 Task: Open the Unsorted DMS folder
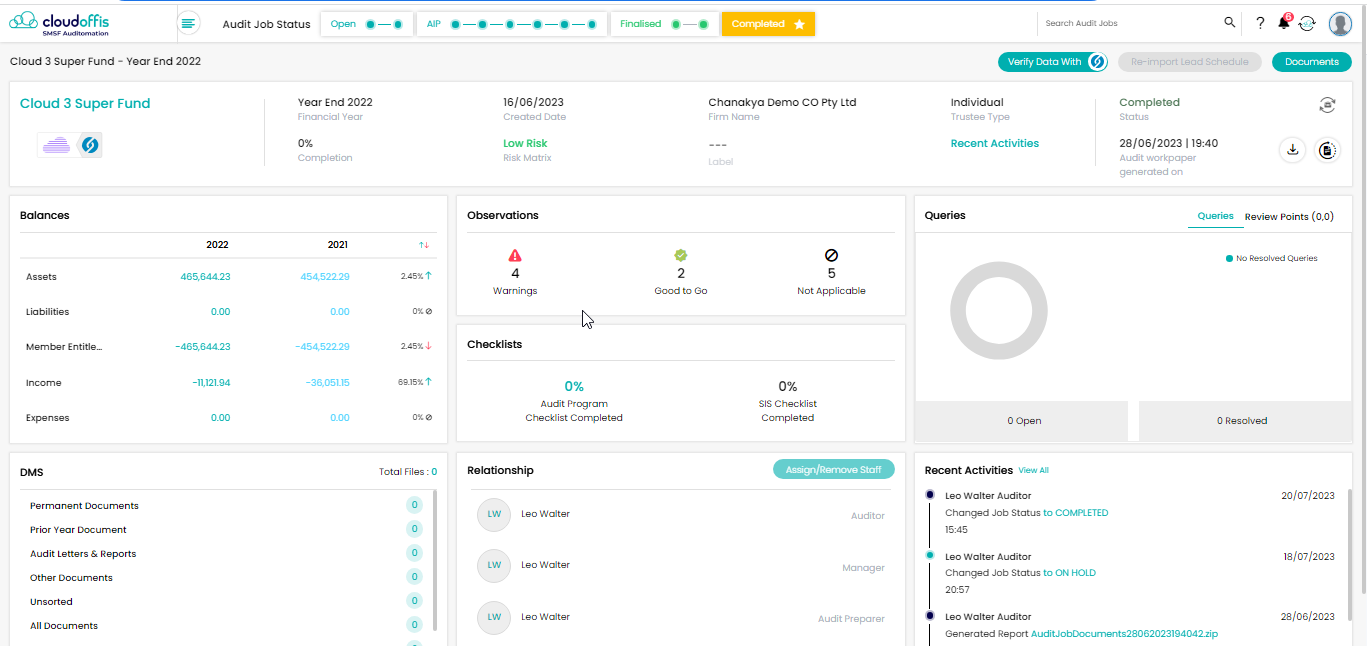pos(225,602)
